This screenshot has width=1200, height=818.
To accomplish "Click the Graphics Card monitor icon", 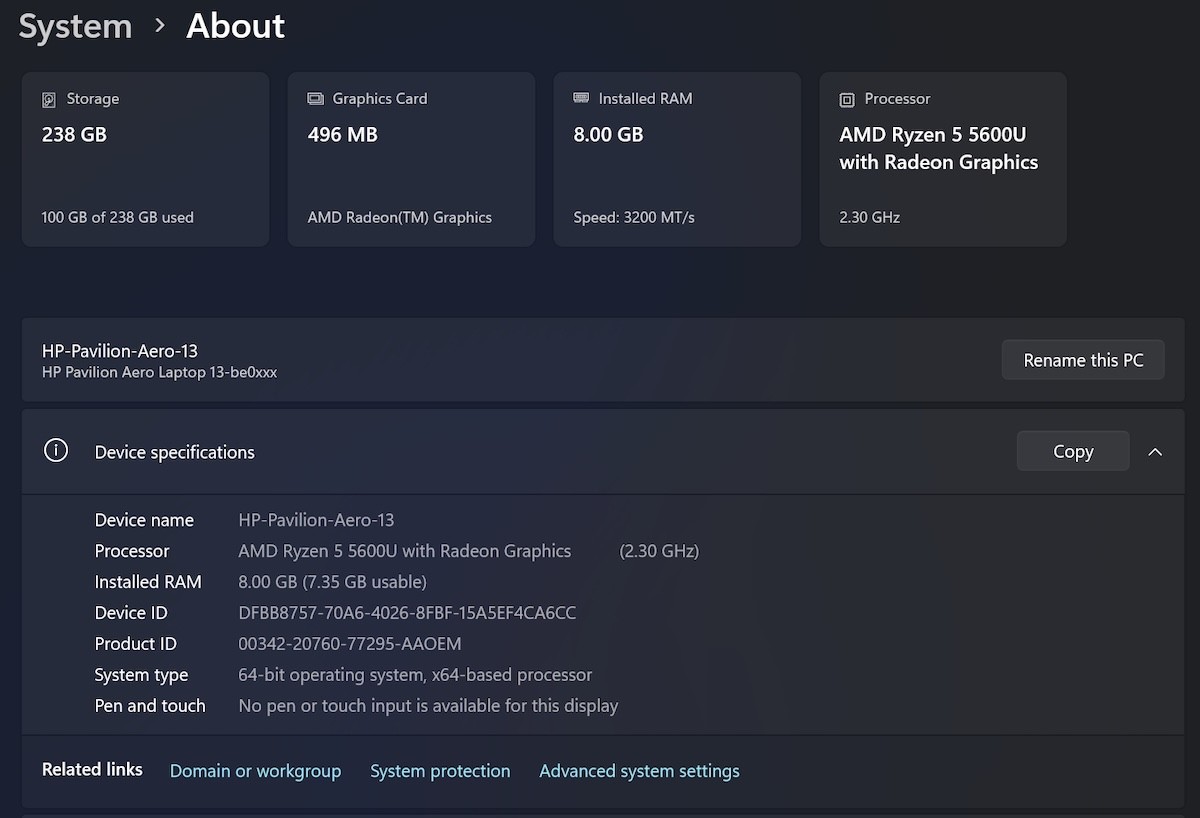I will coord(315,99).
